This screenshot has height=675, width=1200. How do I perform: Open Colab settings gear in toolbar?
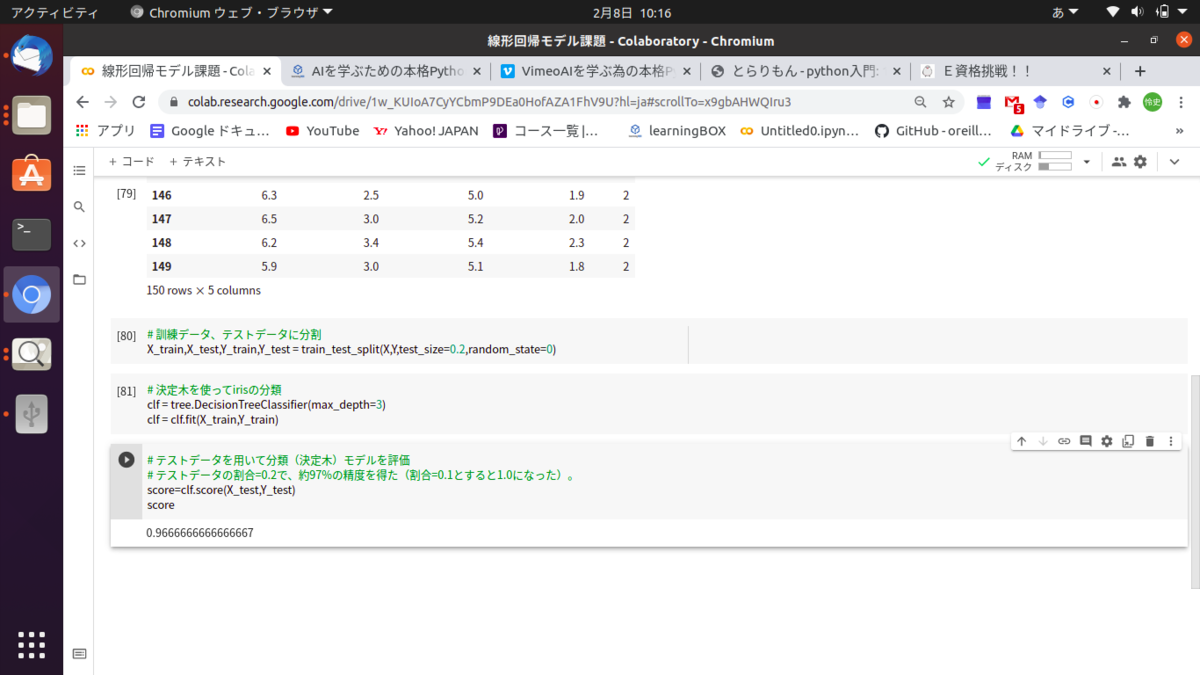click(x=1140, y=162)
